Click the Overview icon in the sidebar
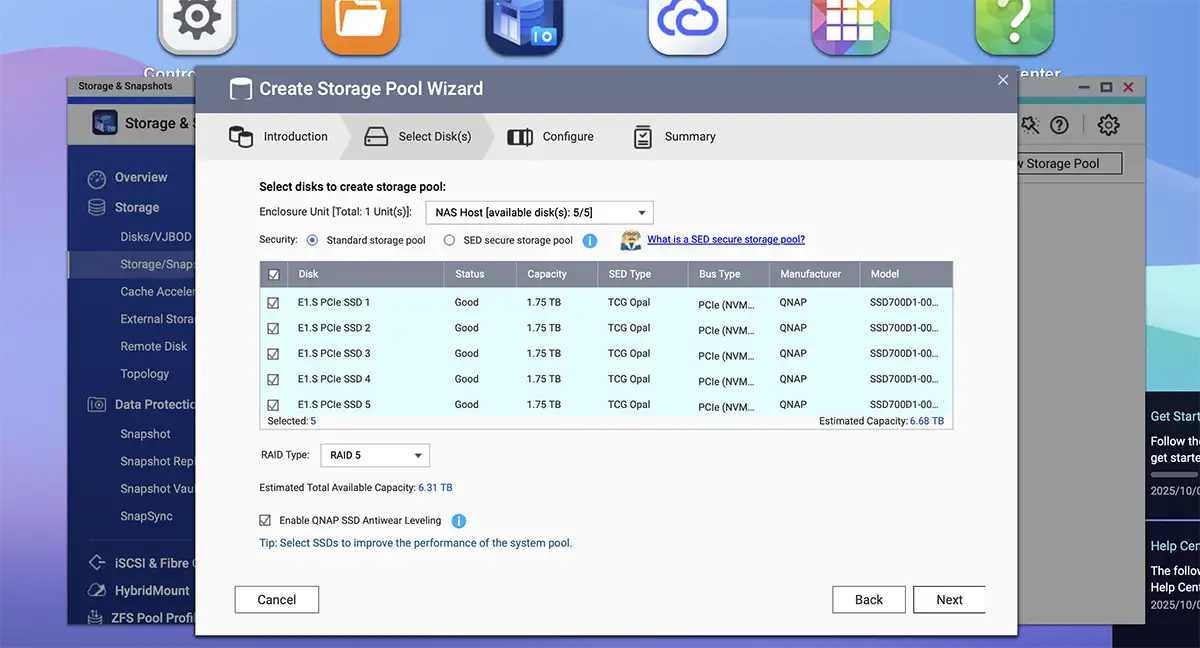The image size is (1200, 648). click(95, 177)
